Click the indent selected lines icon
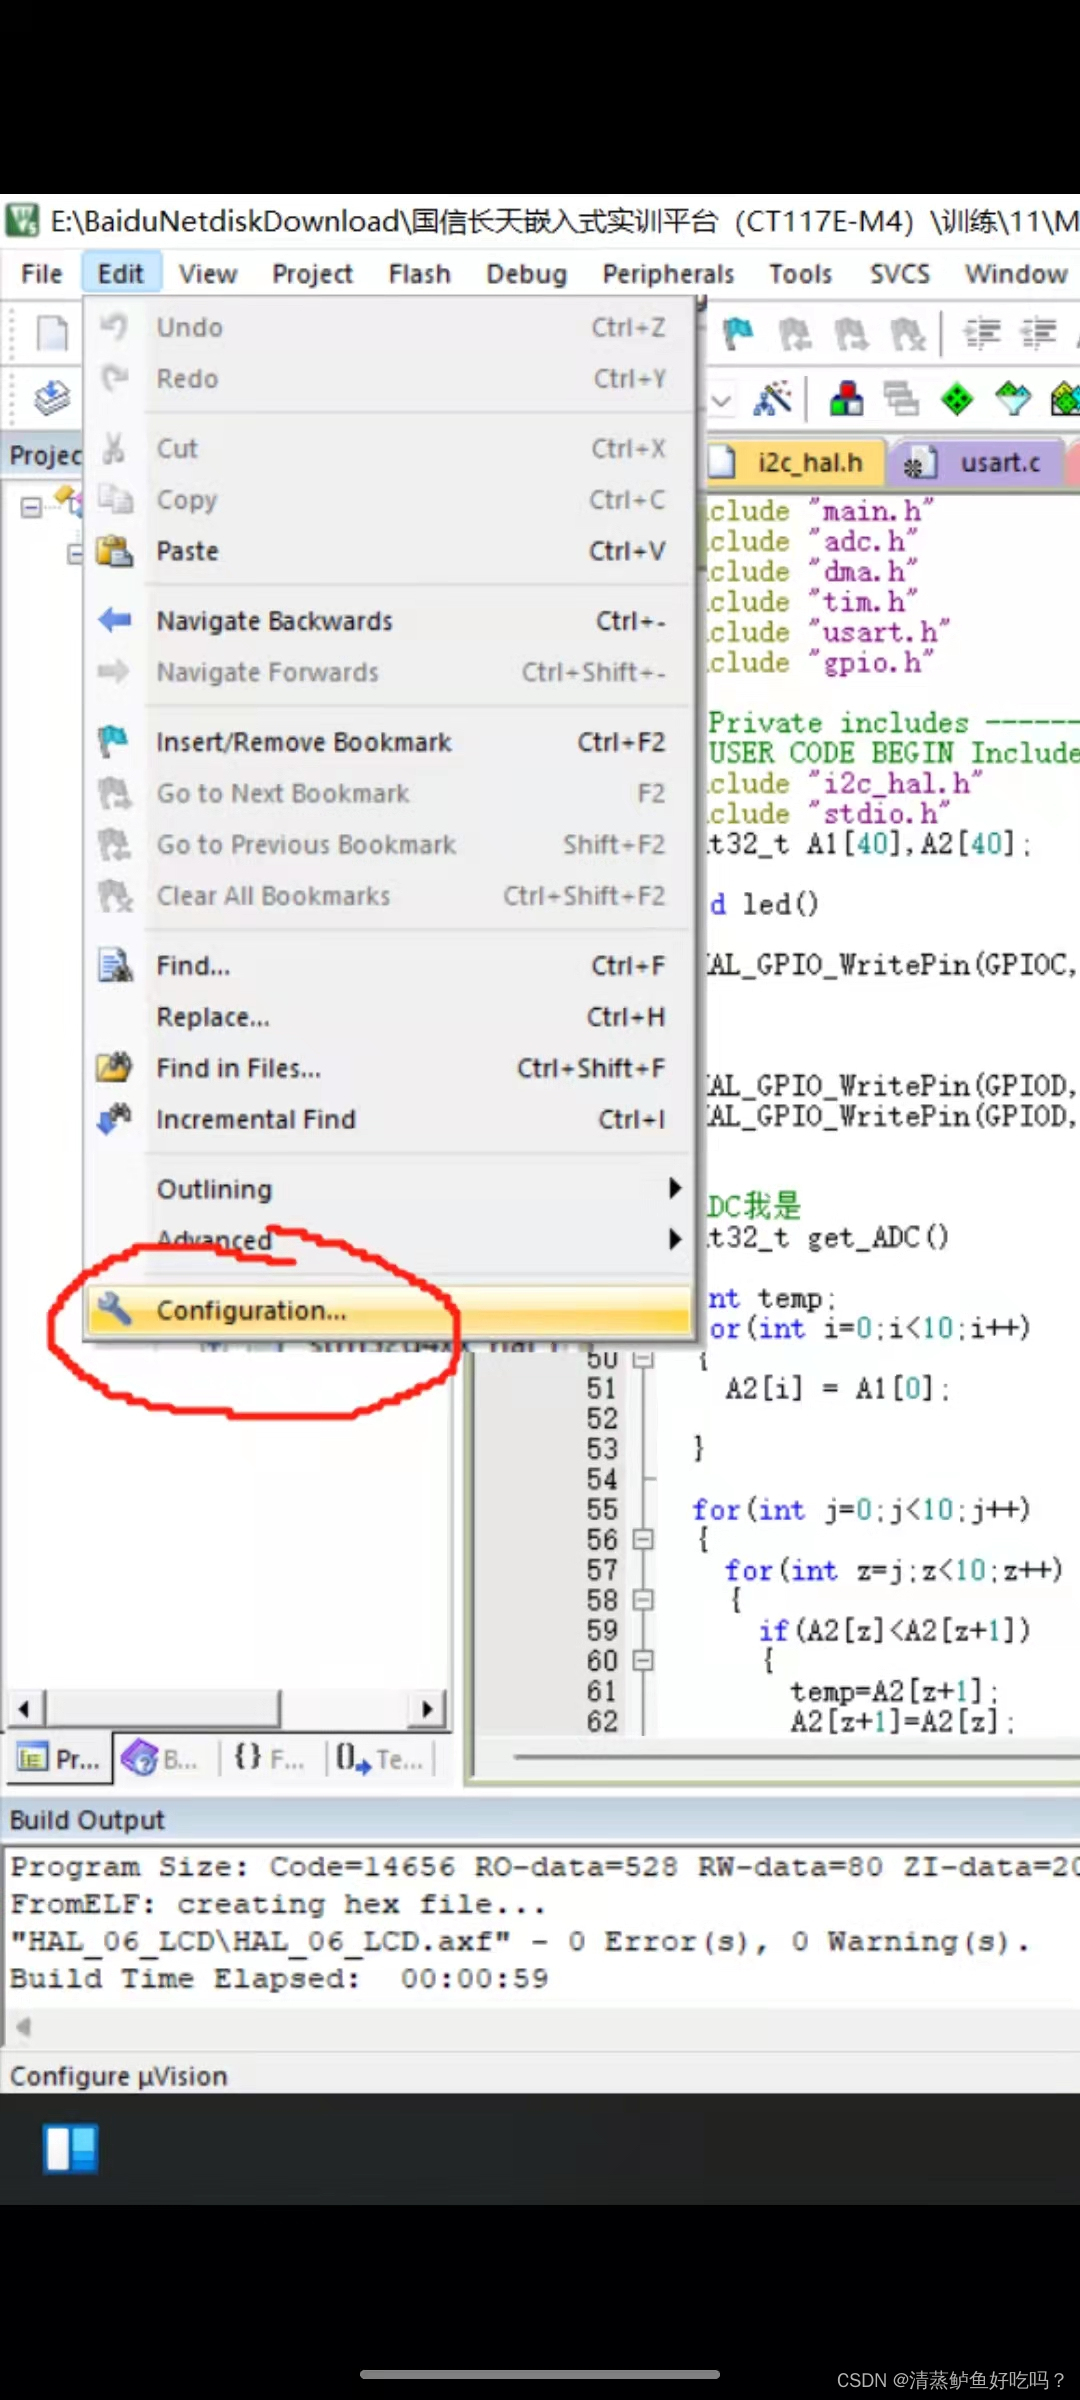 click(x=983, y=333)
